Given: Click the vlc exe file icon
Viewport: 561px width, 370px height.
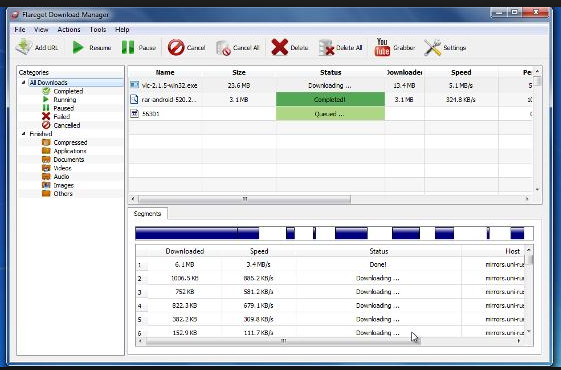Looking at the screenshot, I should [134, 85].
